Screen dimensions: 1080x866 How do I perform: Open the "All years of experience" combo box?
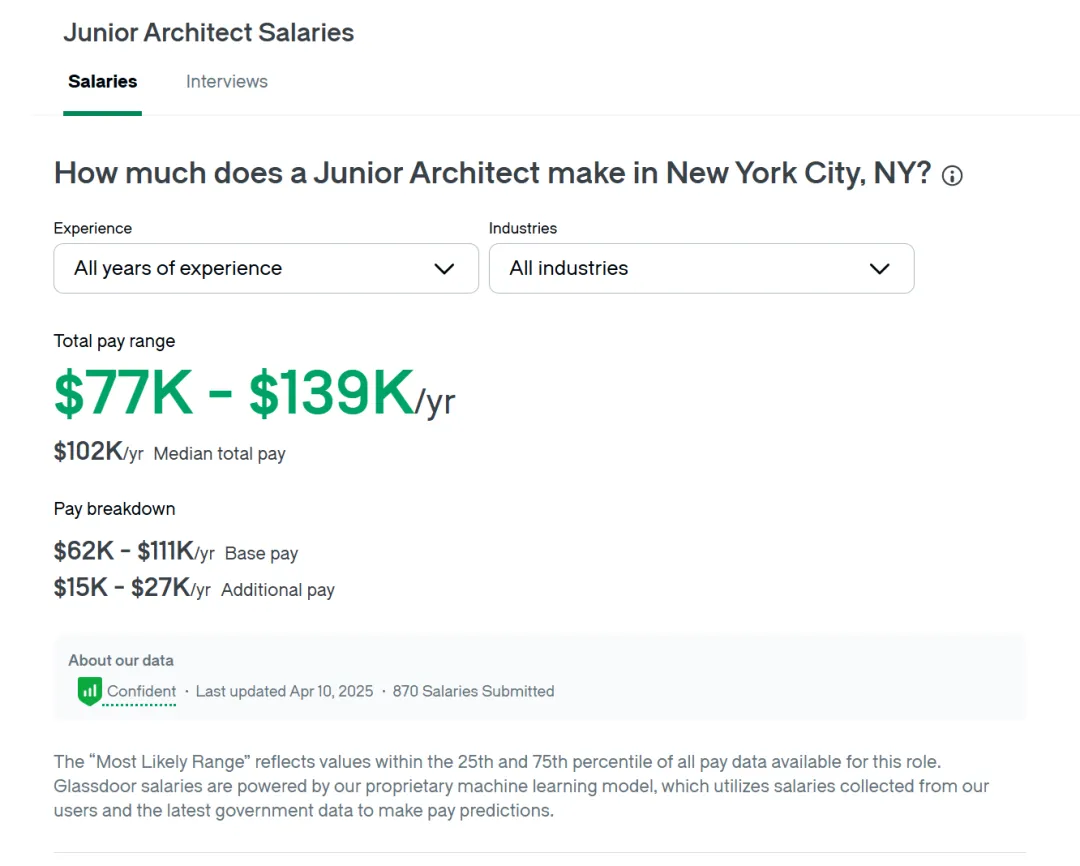tap(266, 268)
